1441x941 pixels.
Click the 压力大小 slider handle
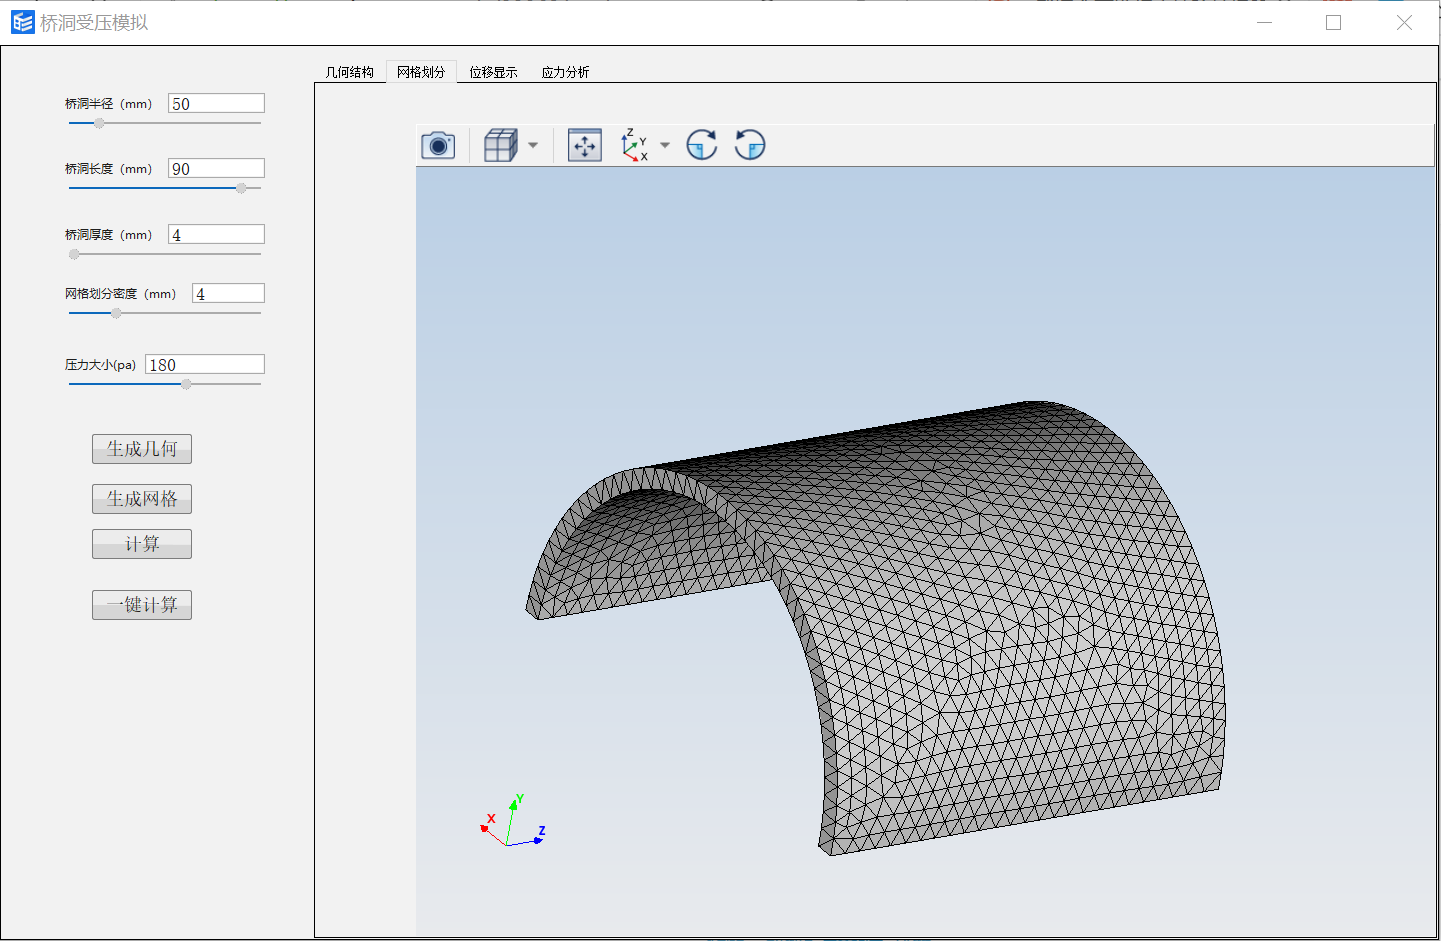click(x=186, y=384)
